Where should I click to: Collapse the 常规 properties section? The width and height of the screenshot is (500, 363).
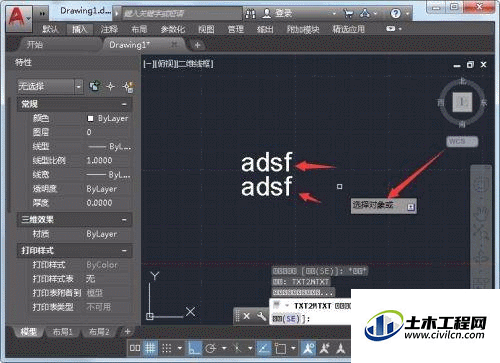pos(124,104)
